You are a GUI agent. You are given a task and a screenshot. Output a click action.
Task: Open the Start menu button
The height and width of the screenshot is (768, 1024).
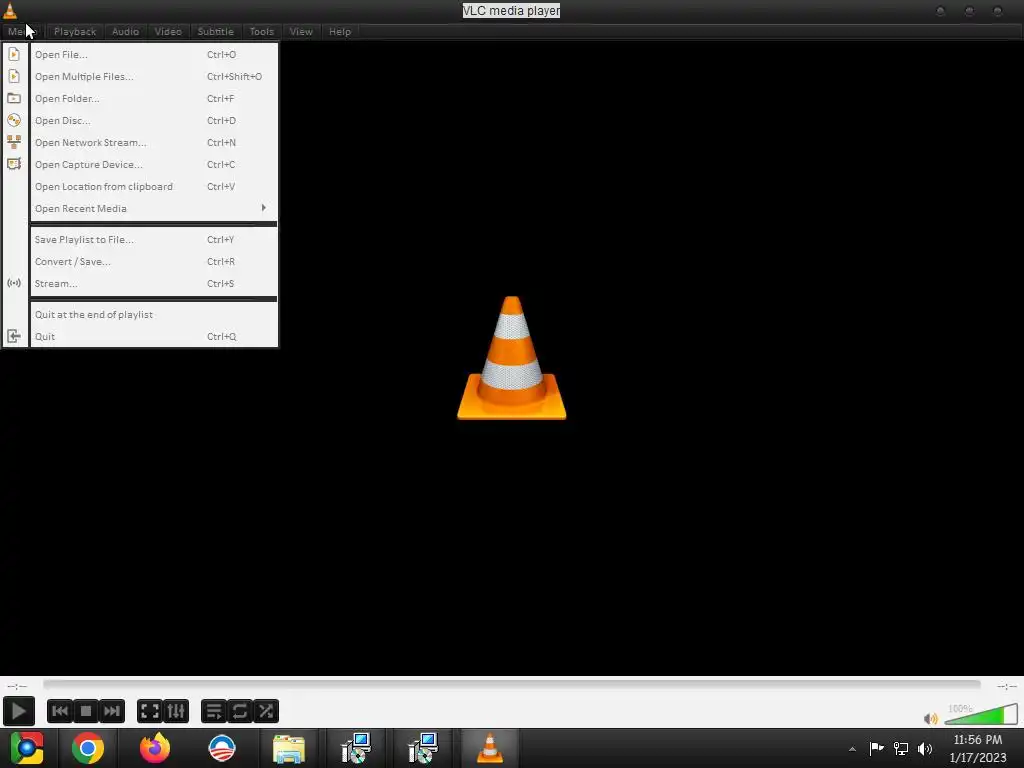[27, 748]
